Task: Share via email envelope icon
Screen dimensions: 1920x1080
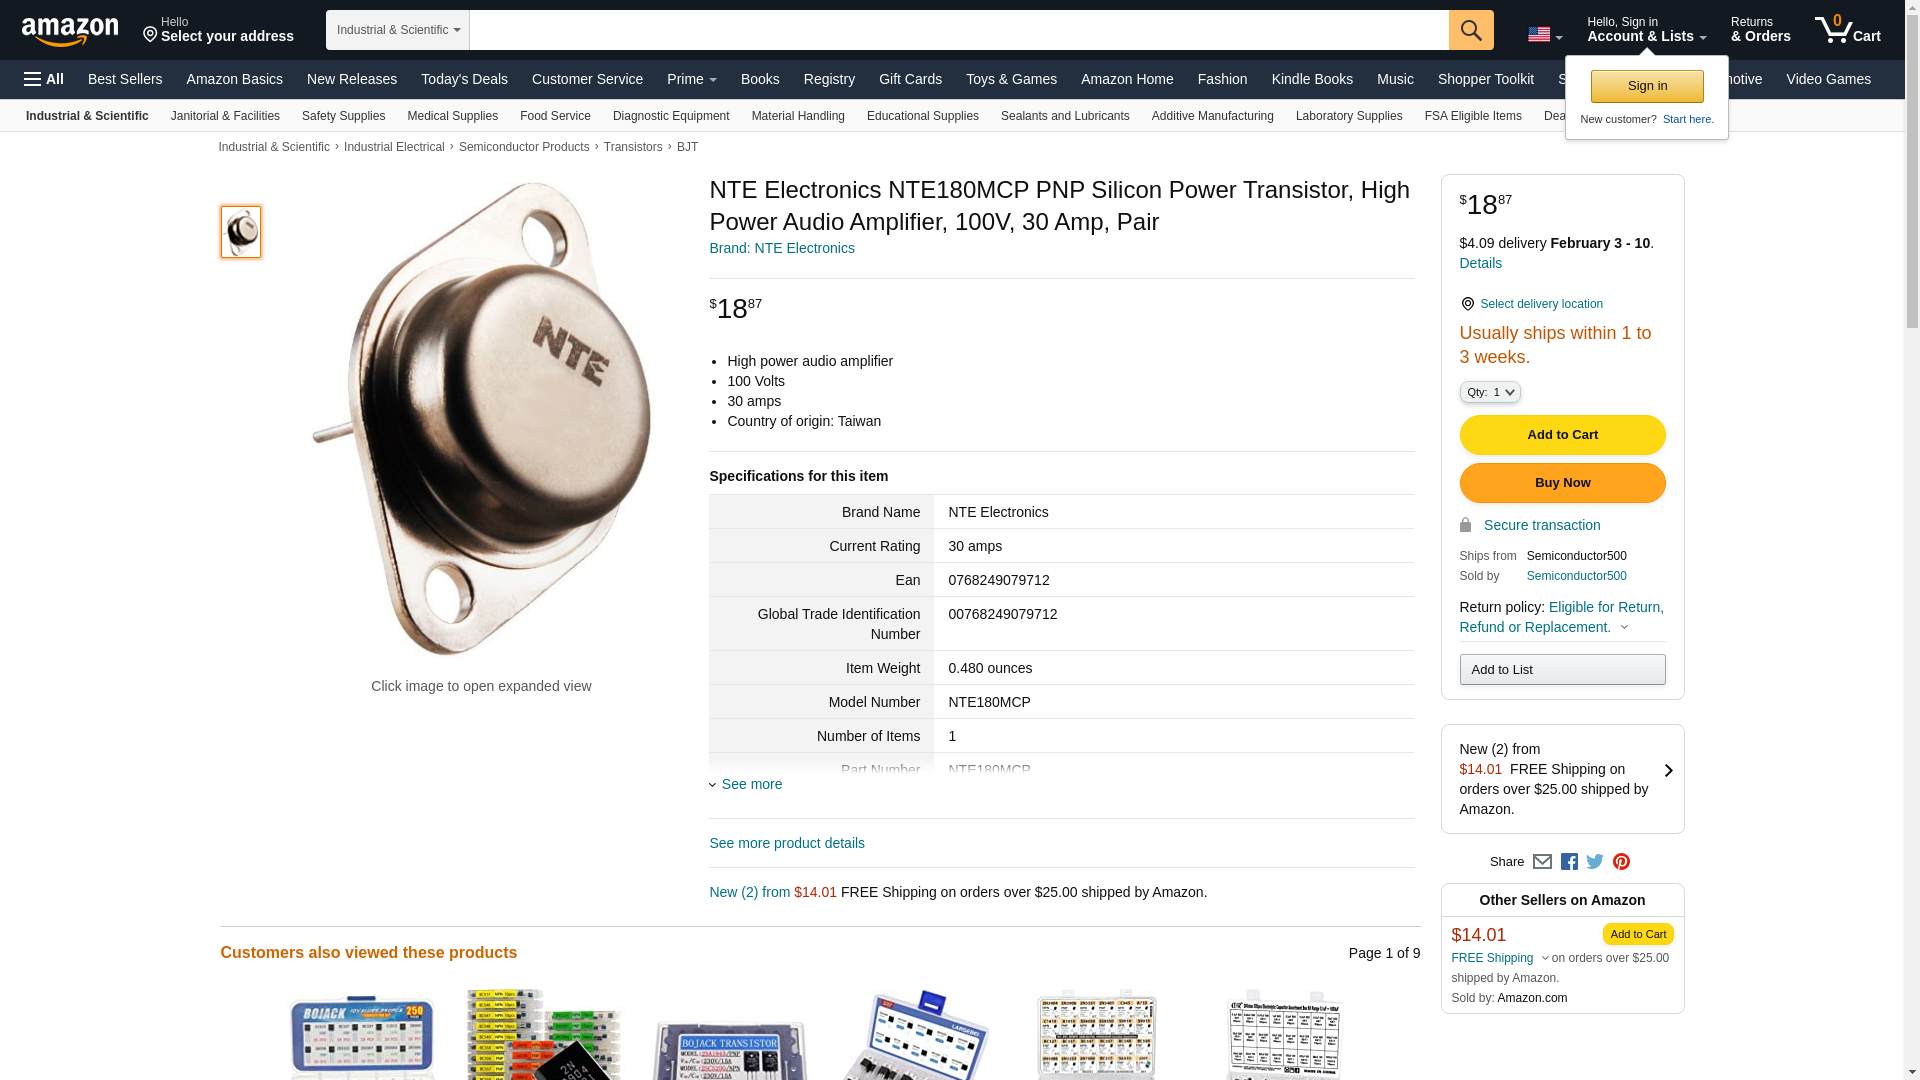Action: click(x=1542, y=862)
